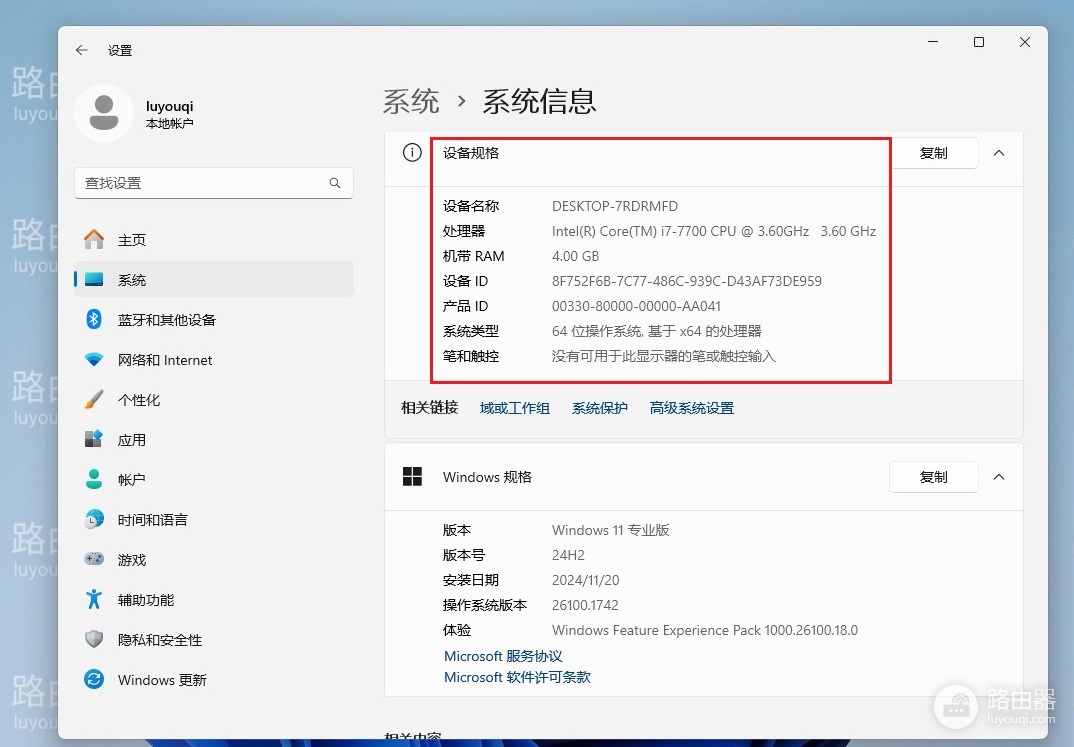Click device ID starting 8F752F6B
Image resolution: width=1074 pixels, height=747 pixels.
tap(686, 281)
